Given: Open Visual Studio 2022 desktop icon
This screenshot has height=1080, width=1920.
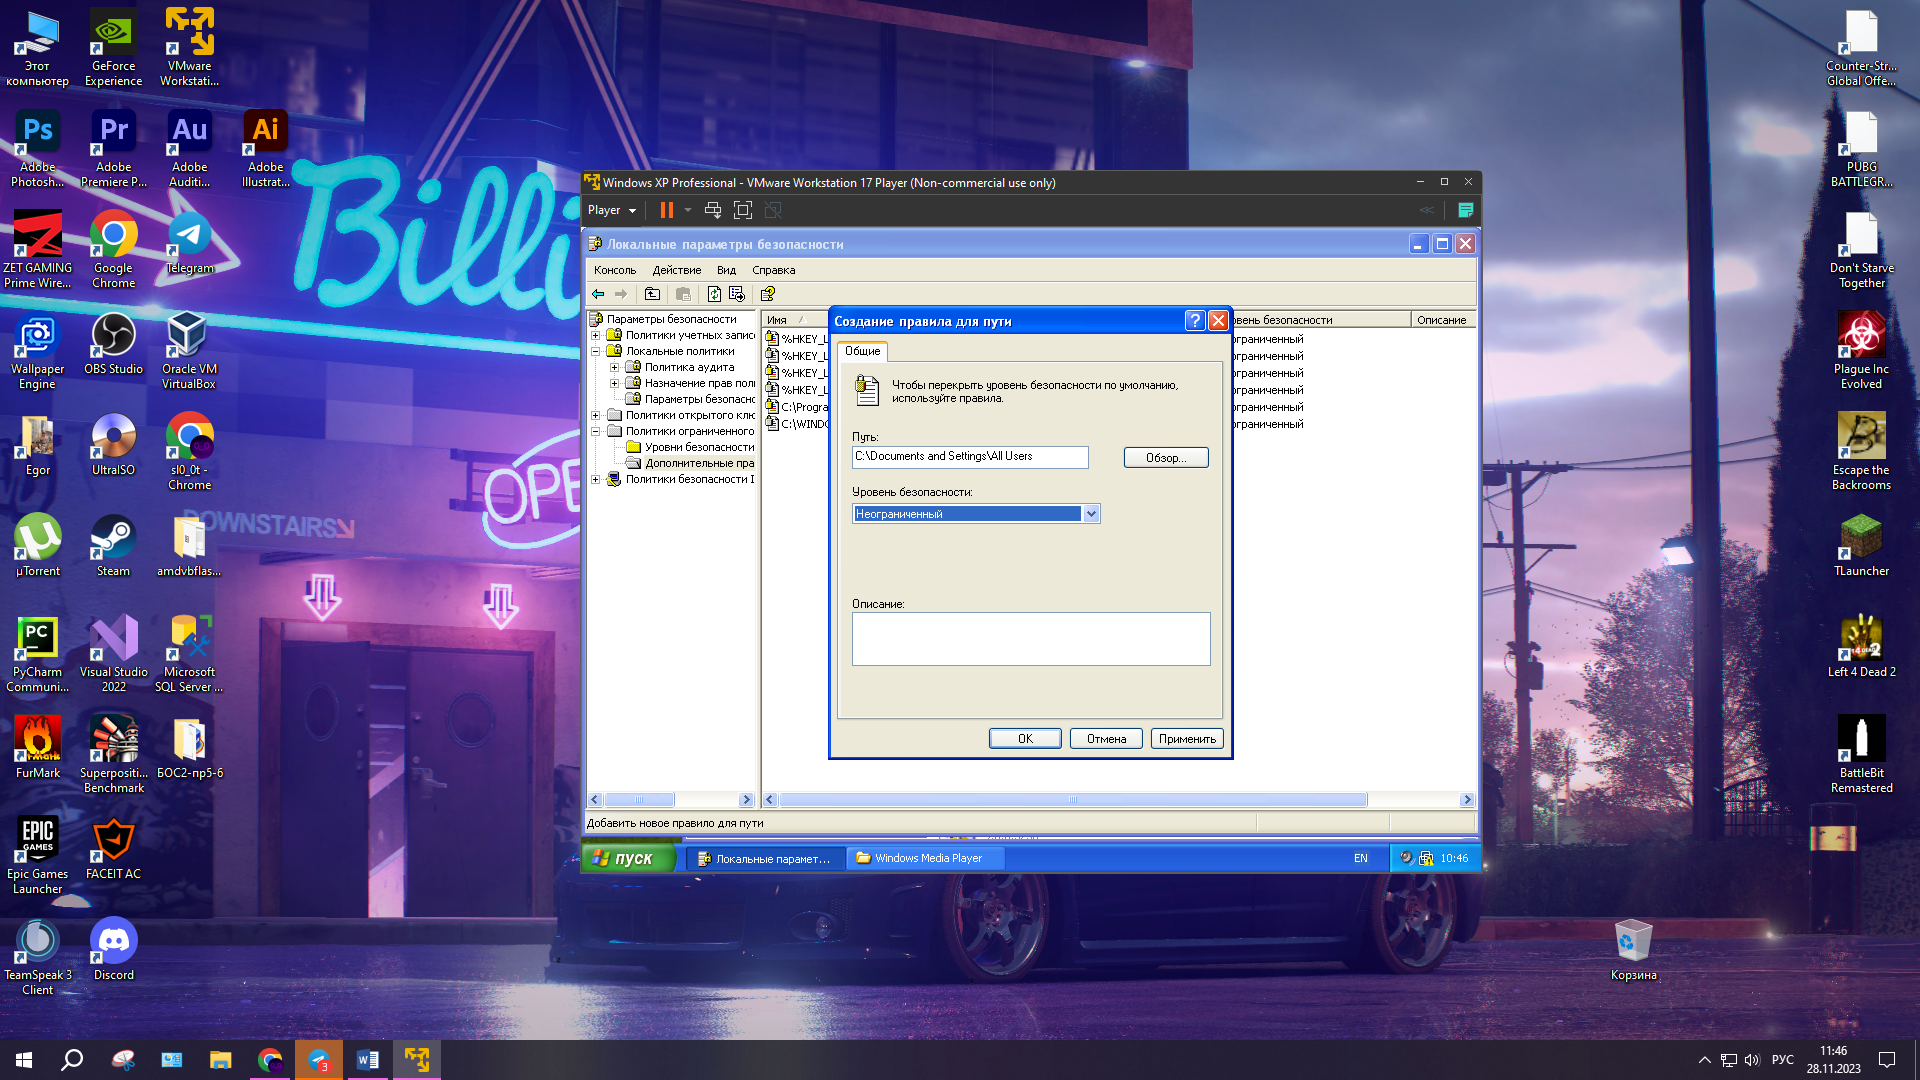Looking at the screenshot, I should point(113,654).
